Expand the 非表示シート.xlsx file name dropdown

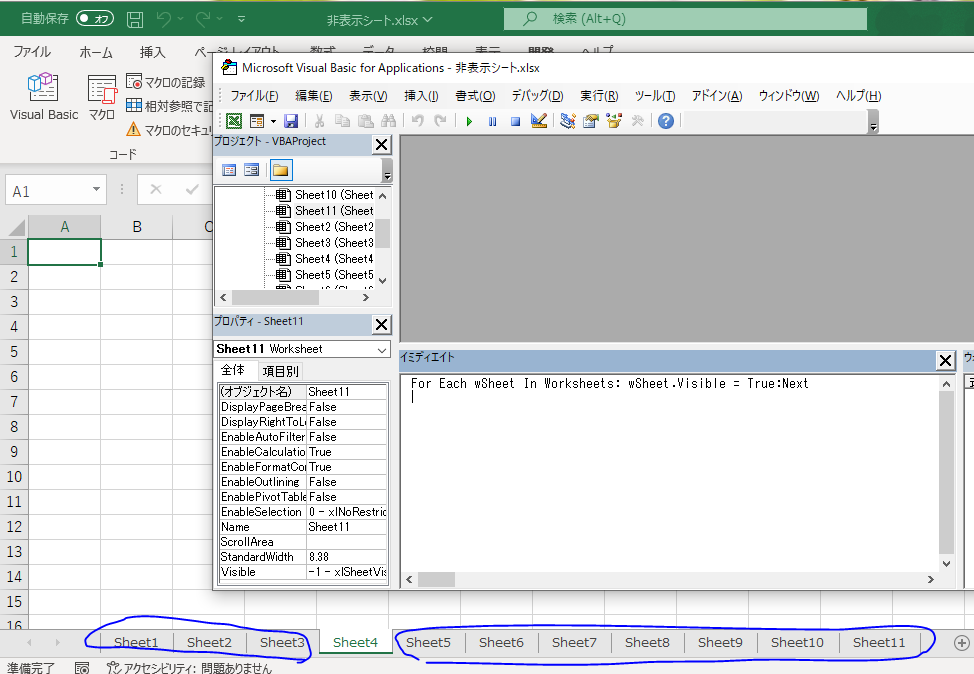[x=428, y=19]
